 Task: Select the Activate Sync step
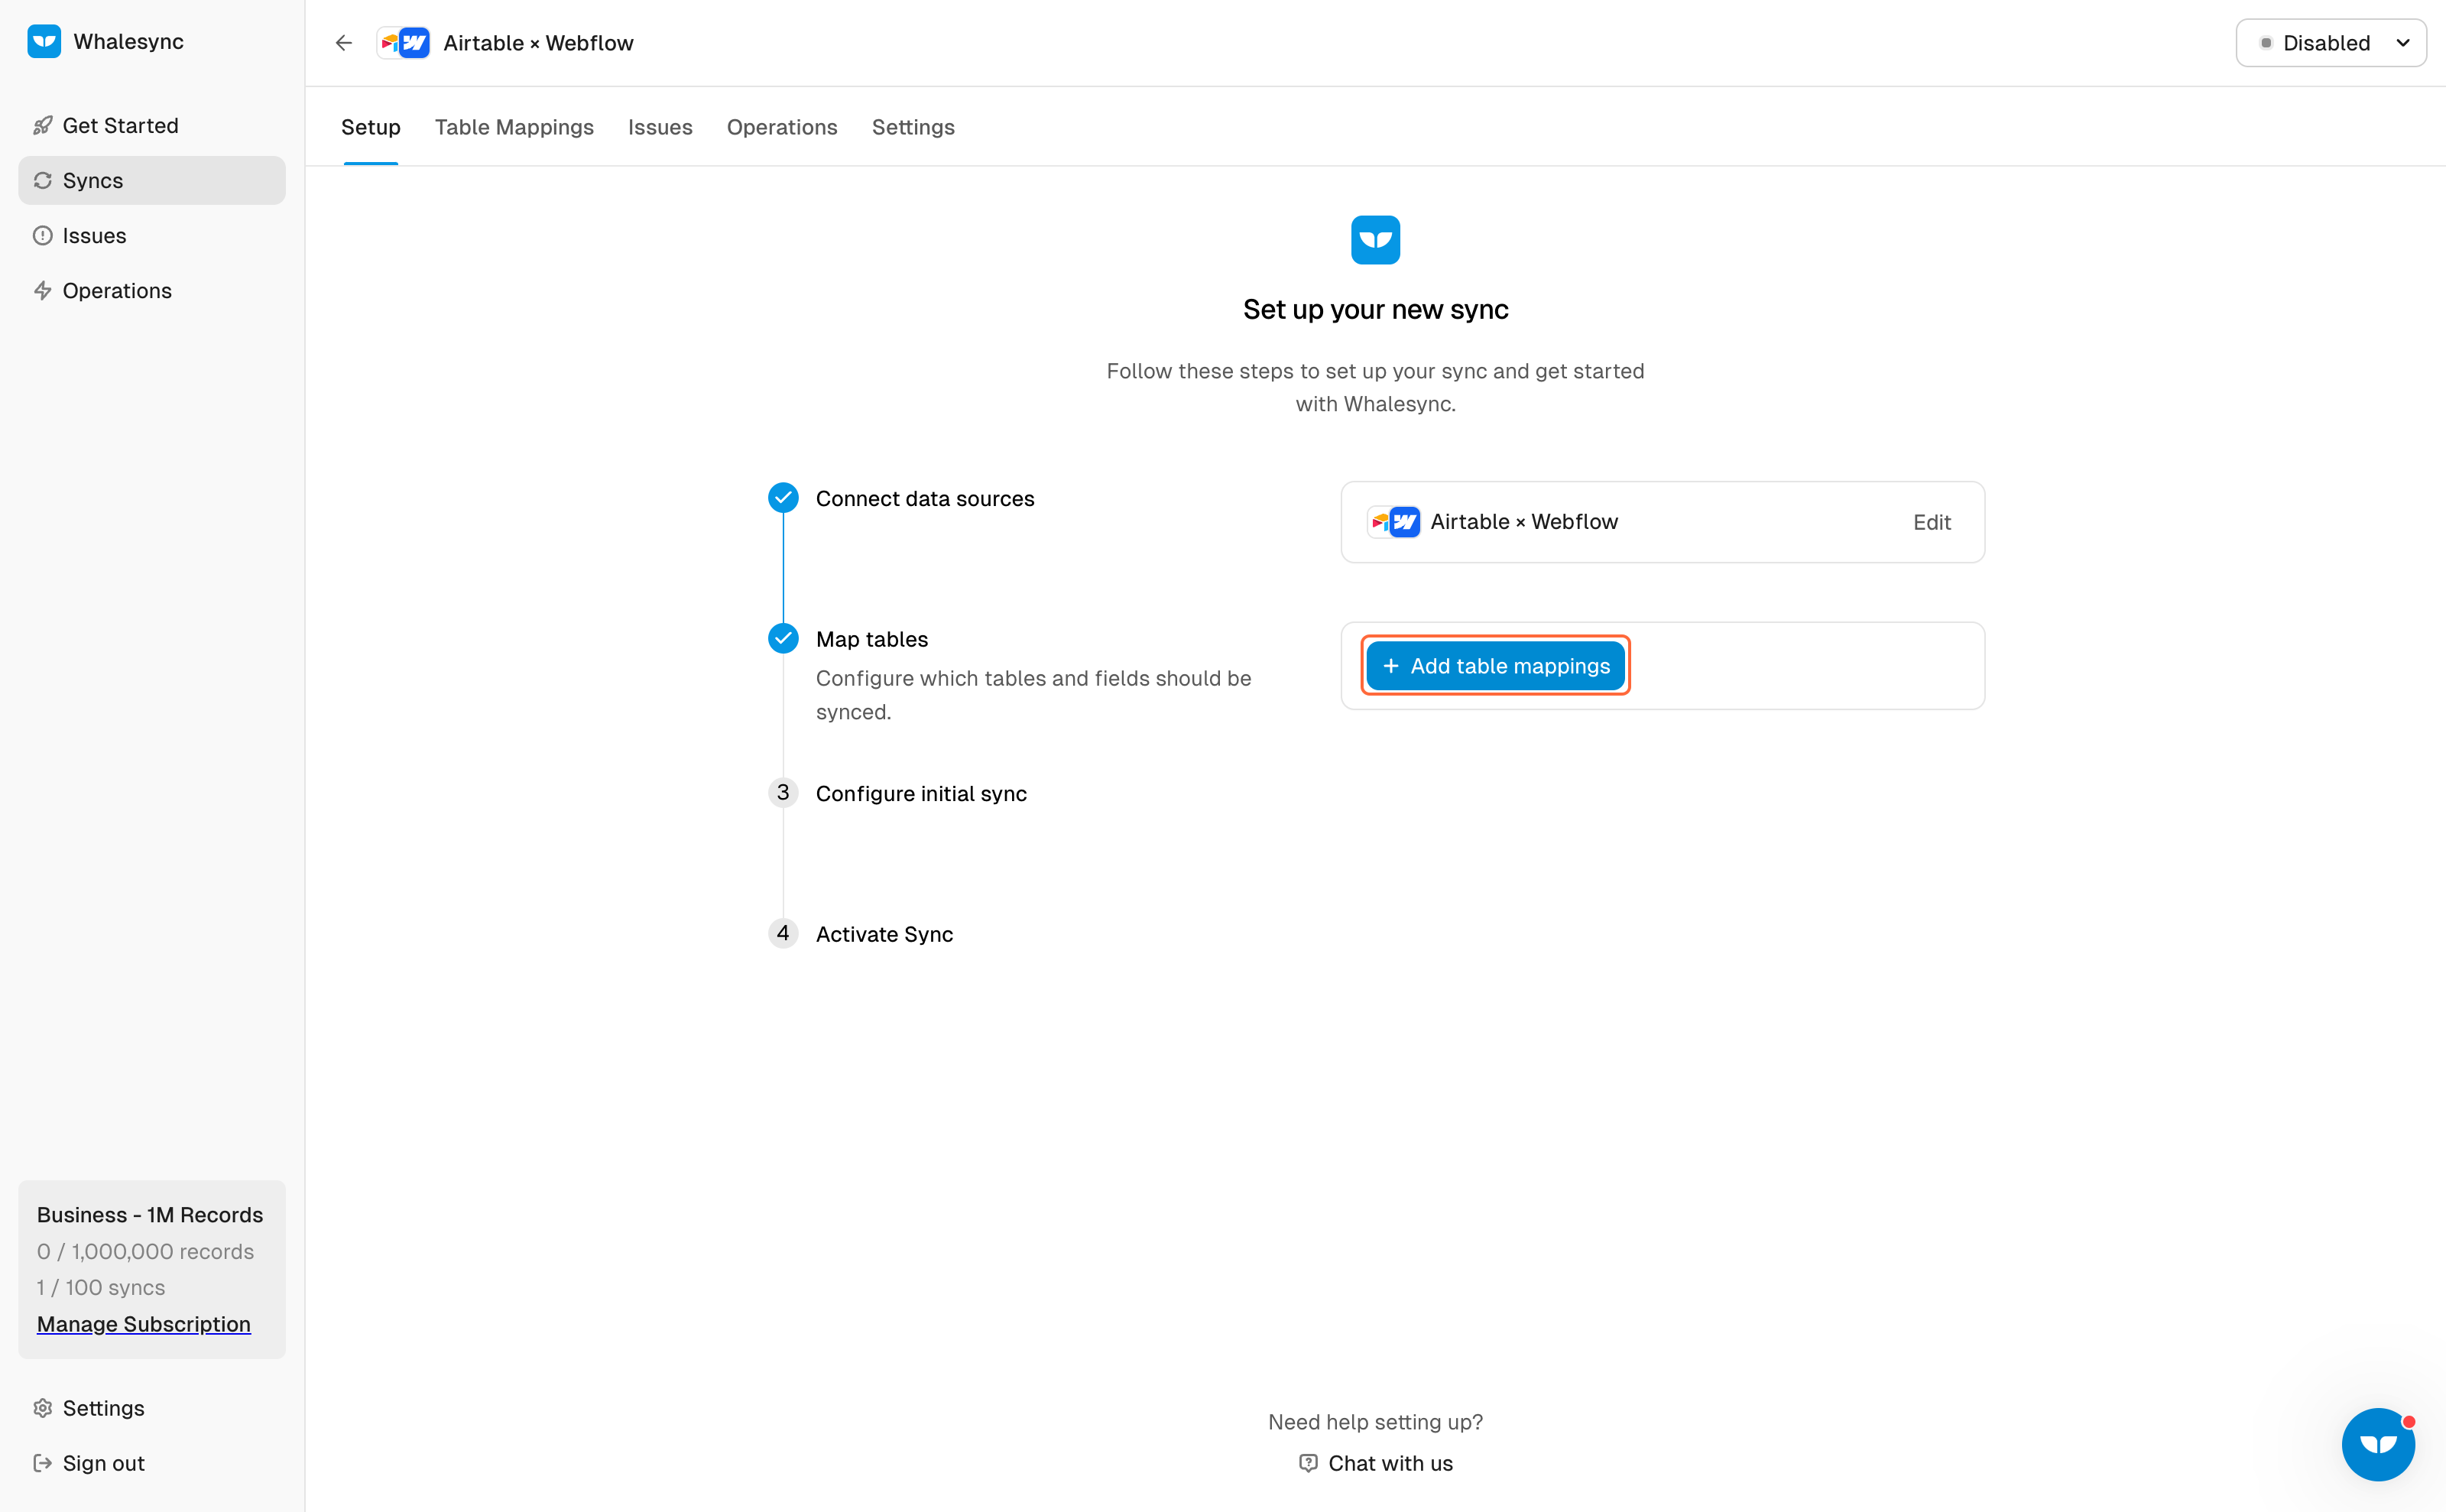point(884,934)
